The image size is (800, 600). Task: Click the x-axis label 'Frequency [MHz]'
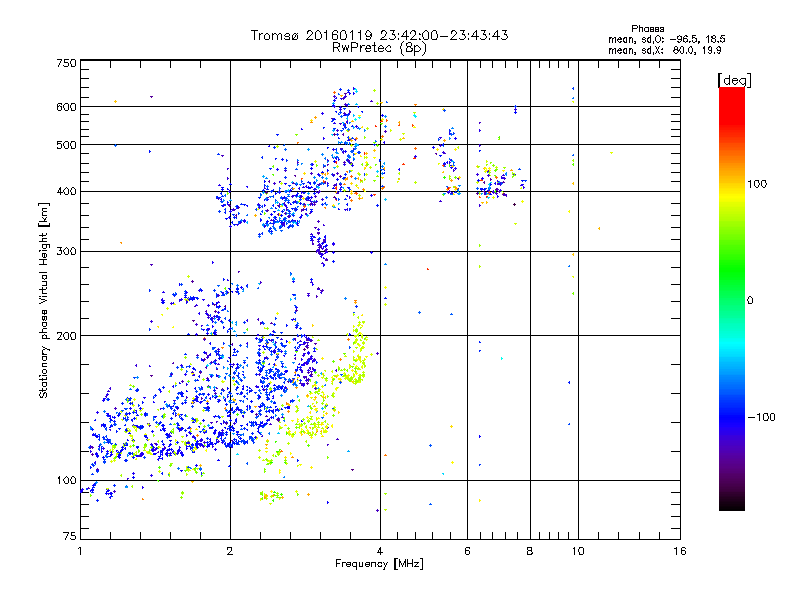click(x=379, y=564)
